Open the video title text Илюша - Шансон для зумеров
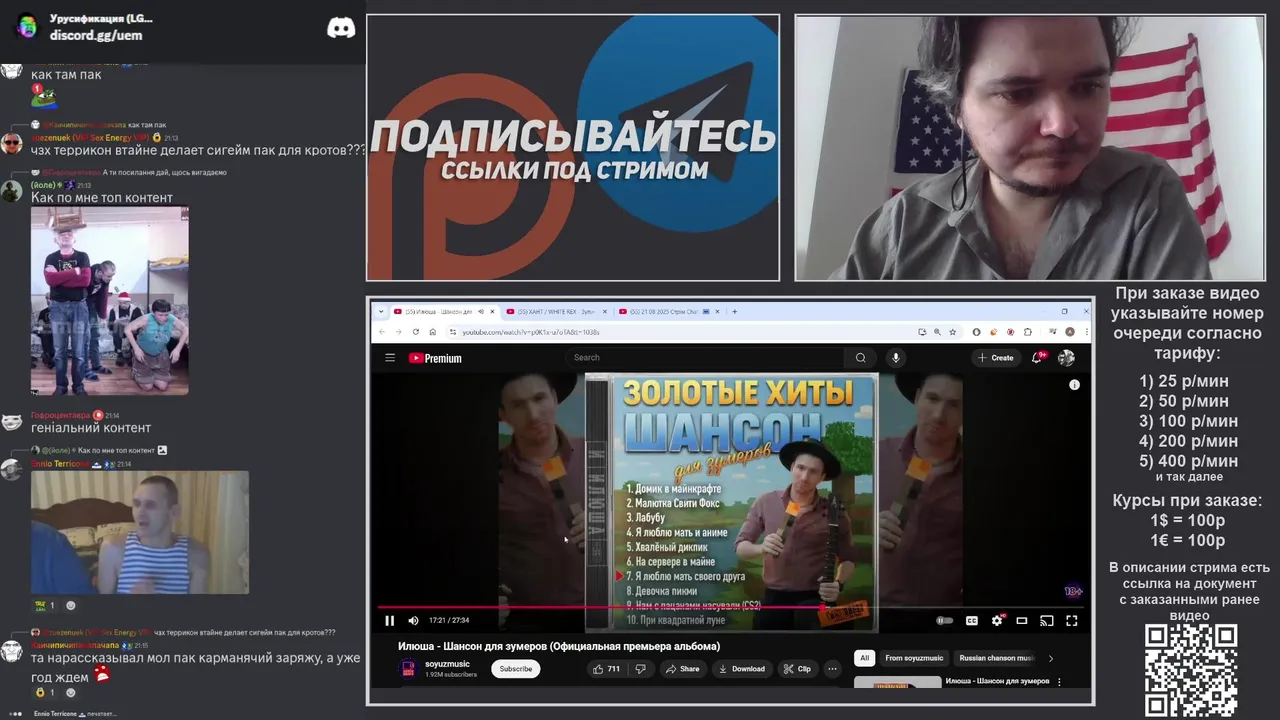The width and height of the screenshot is (1280, 720). click(559, 646)
